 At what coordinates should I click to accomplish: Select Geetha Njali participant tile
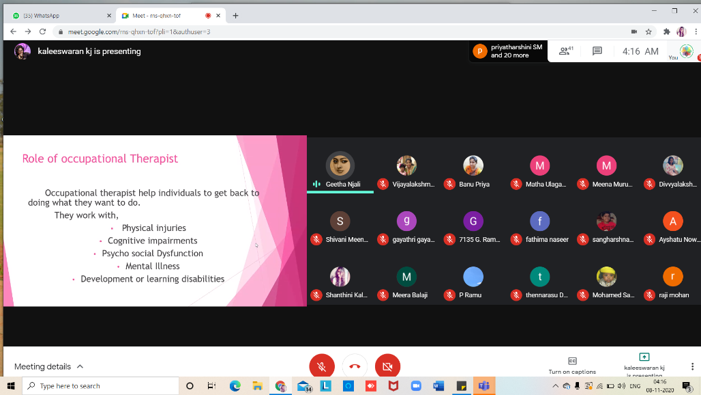click(x=340, y=170)
